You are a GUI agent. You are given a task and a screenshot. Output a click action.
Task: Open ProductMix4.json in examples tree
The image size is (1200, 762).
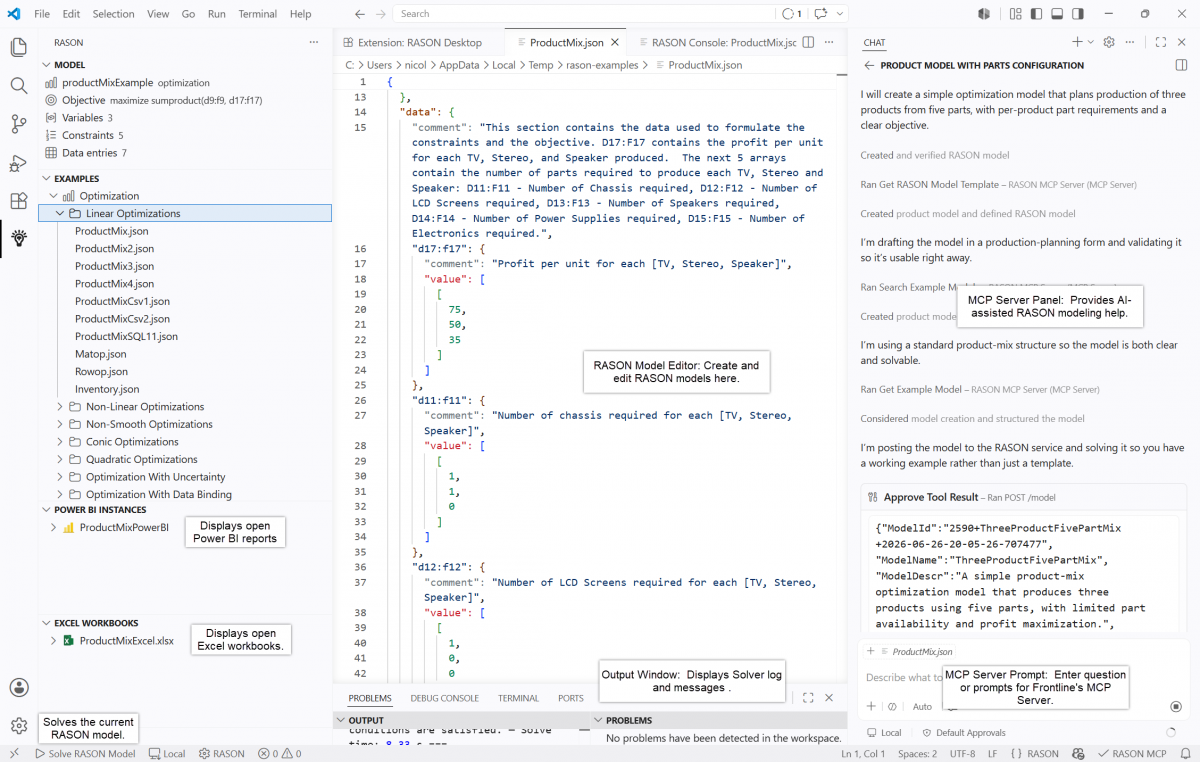(114, 284)
